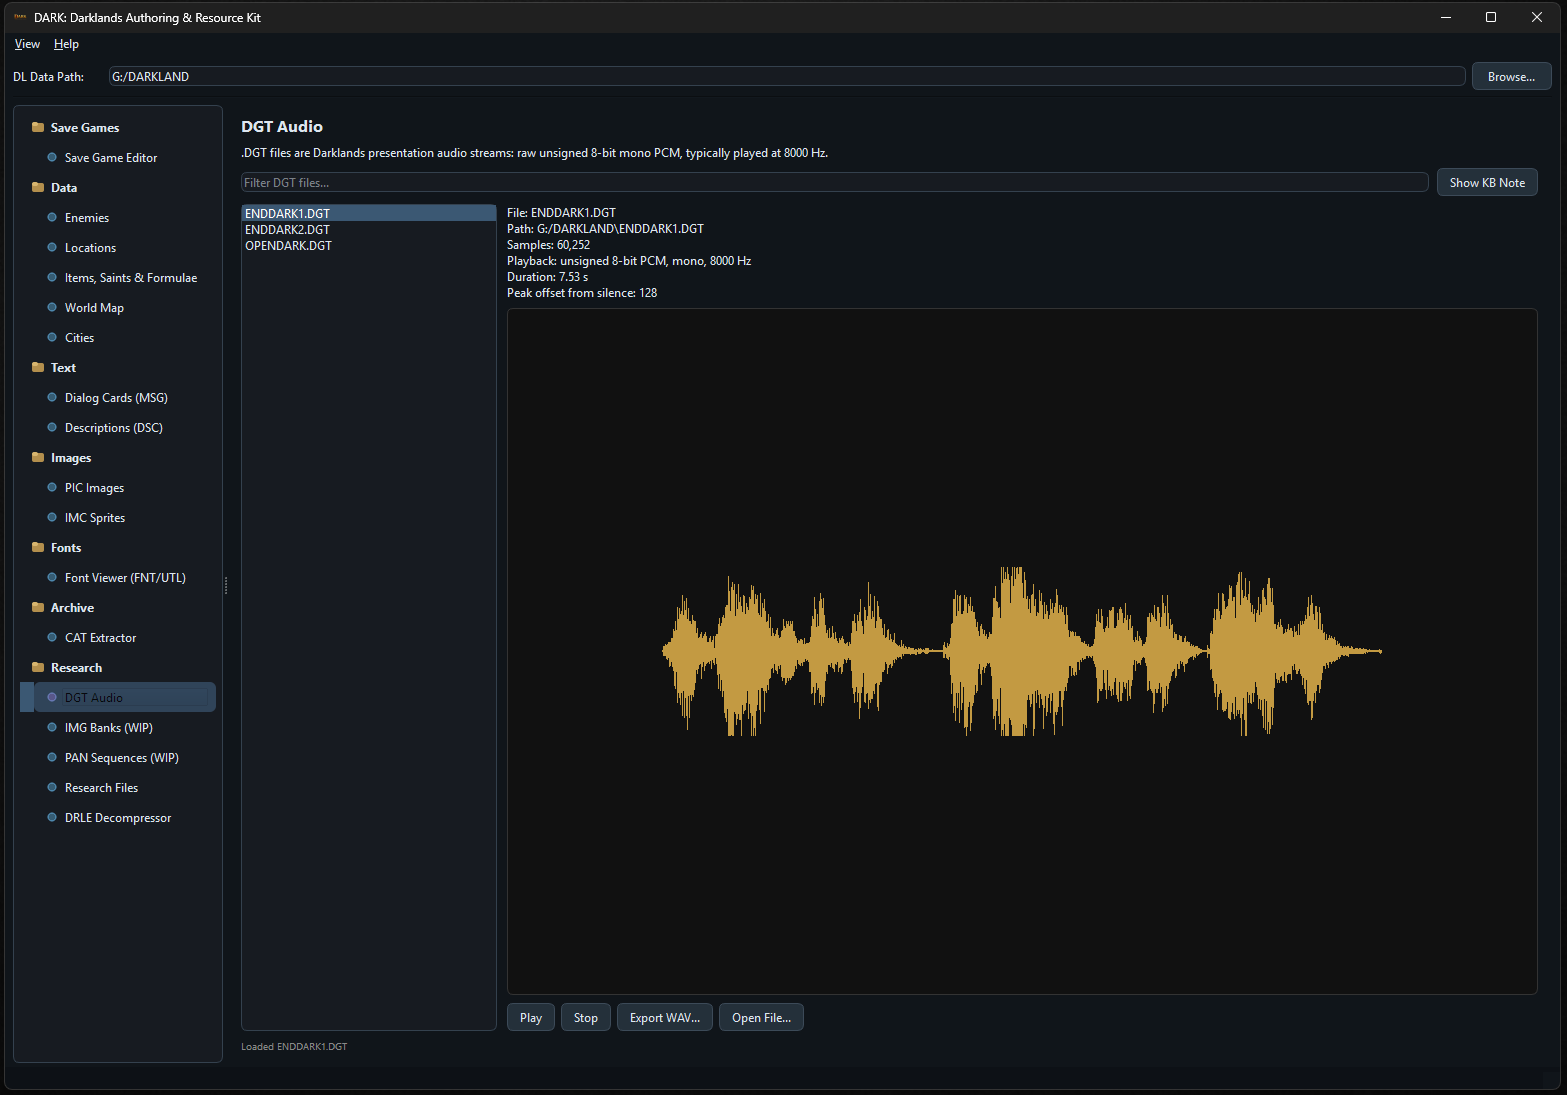Play the loaded DGT audio

pos(531,1017)
